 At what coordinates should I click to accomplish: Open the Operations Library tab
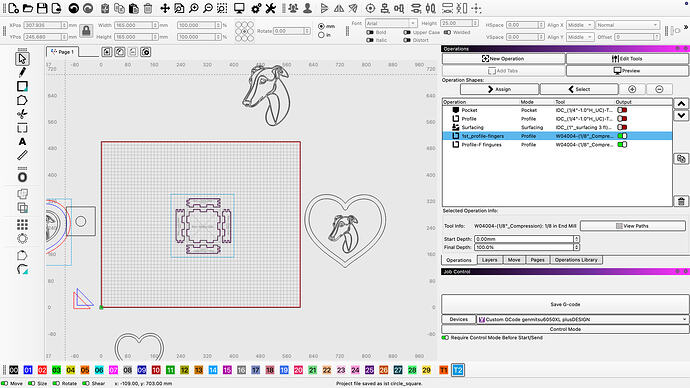pyautogui.click(x=576, y=260)
